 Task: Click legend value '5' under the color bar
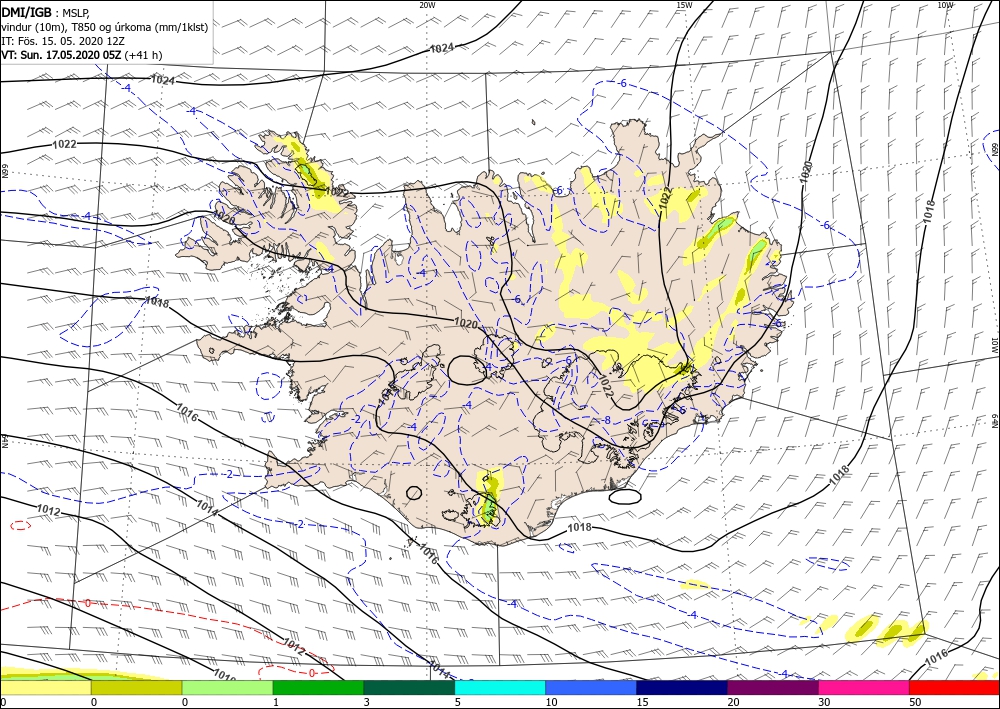pyautogui.click(x=458, y=702)
